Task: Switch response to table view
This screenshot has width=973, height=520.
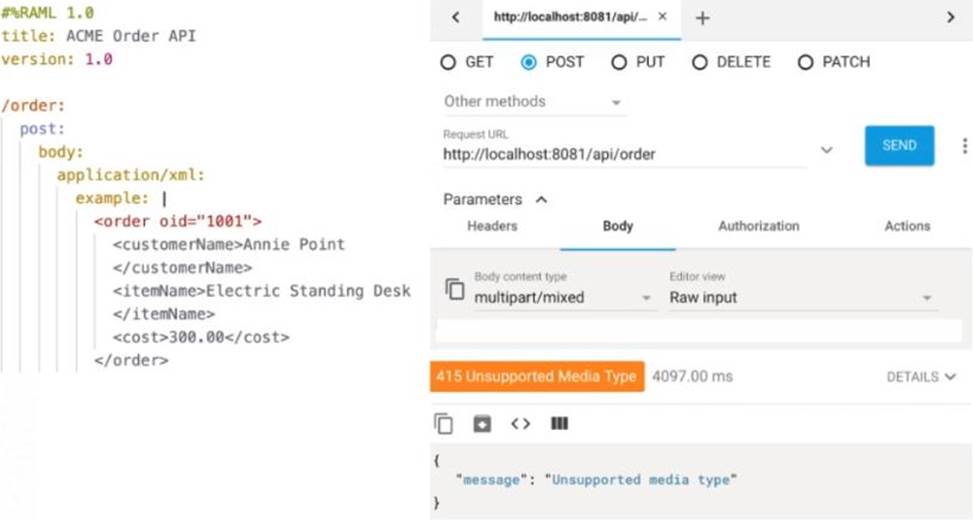Action: pyautogui.click(x=559, y=424)
